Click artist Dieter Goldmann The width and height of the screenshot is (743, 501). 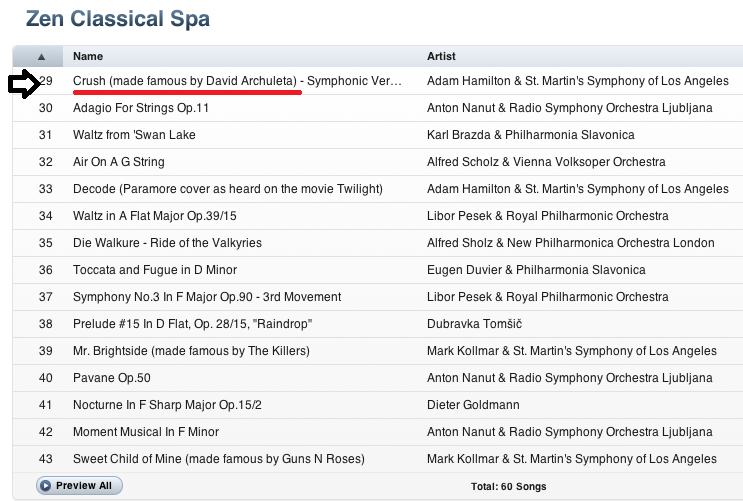[x=474, y=405]
